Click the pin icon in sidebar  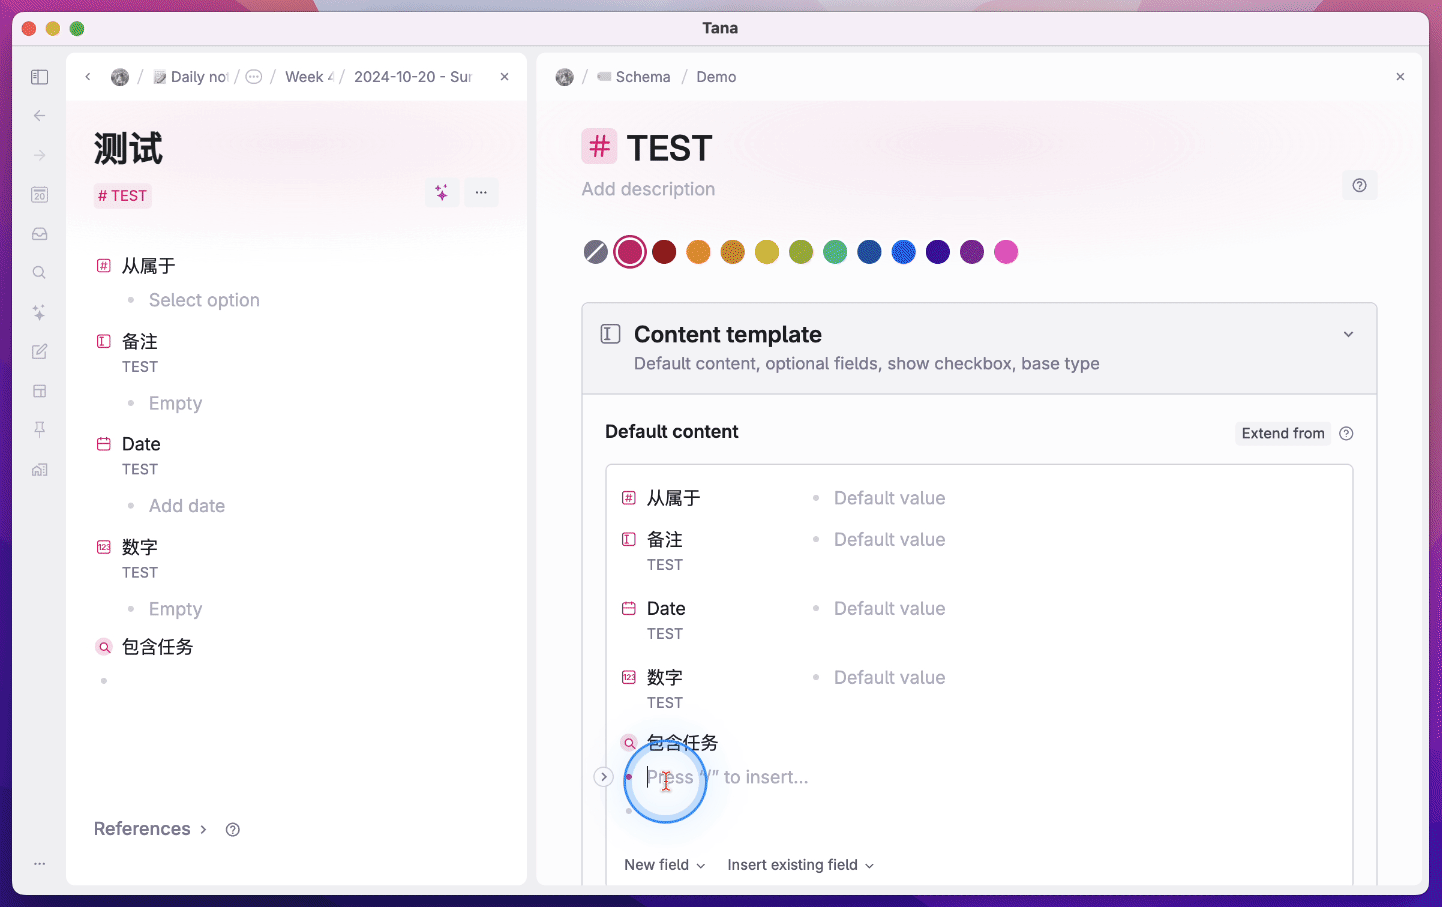point(40,429)
